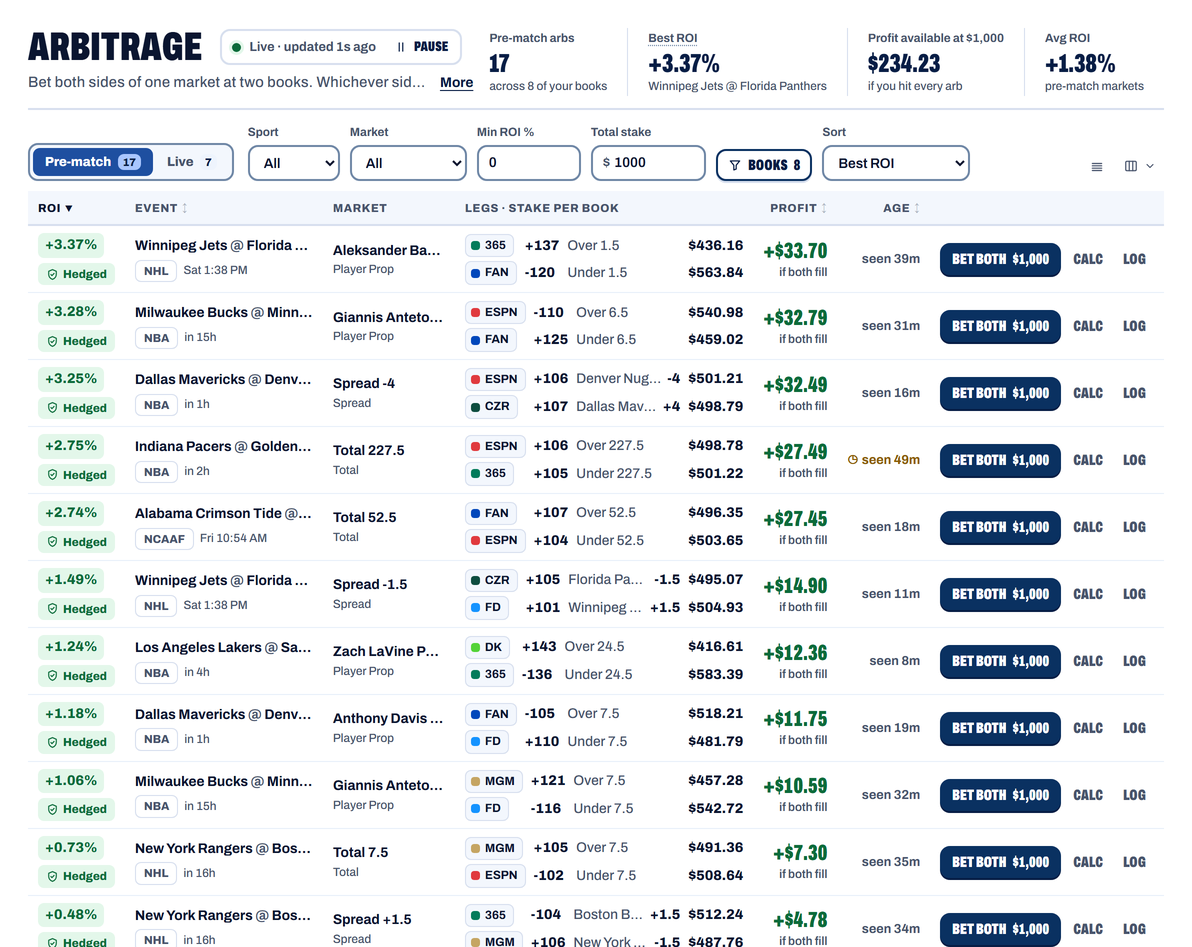Screen dimensions: 1192x947
Task: Bet both on the Spread -4 row
Action: [1000, 393]
